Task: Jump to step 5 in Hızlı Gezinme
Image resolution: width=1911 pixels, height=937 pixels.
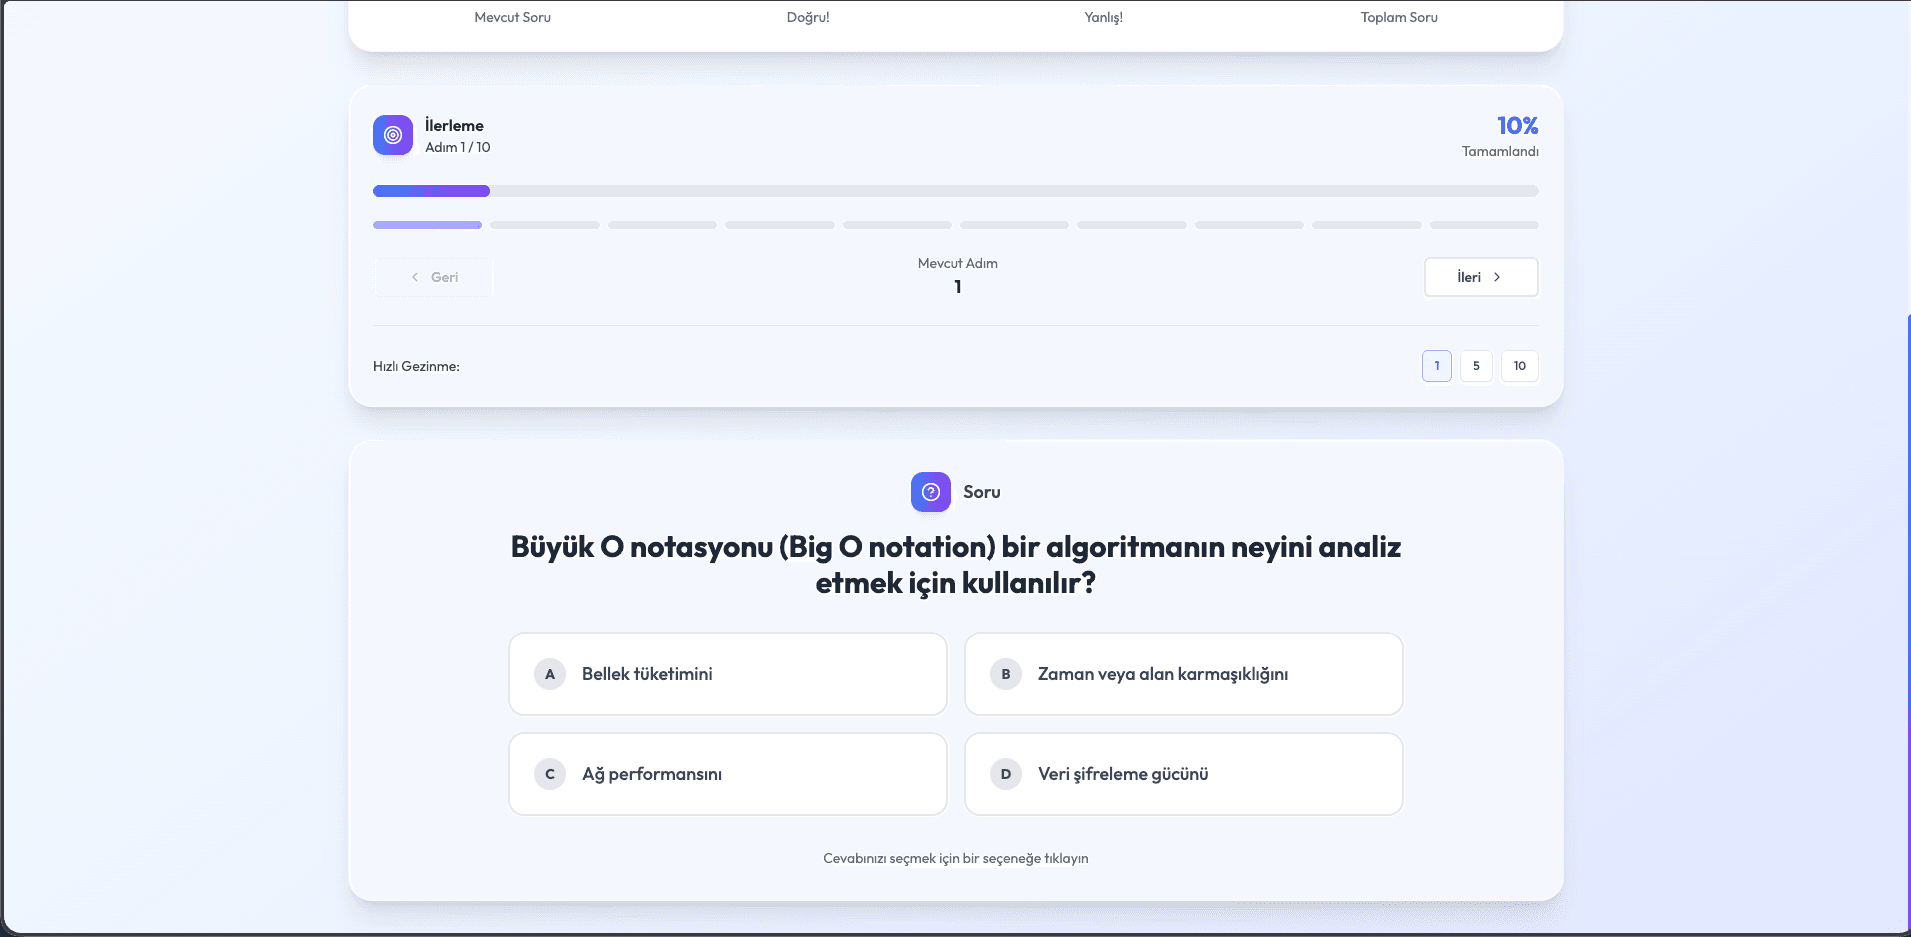Action: coord(1475,366)
